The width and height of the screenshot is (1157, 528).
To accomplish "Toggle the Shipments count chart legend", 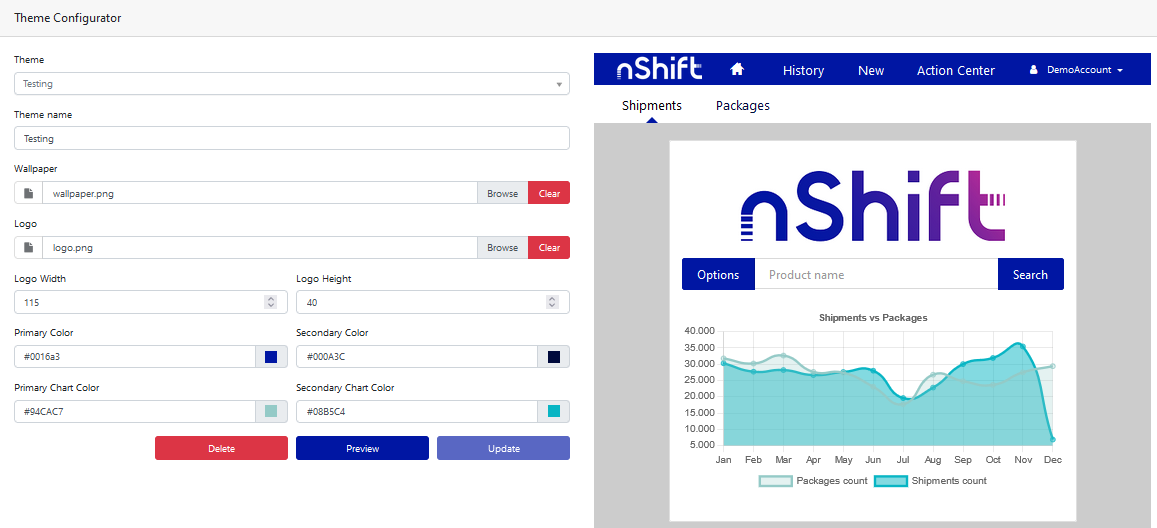I will (x=930, y=481).
